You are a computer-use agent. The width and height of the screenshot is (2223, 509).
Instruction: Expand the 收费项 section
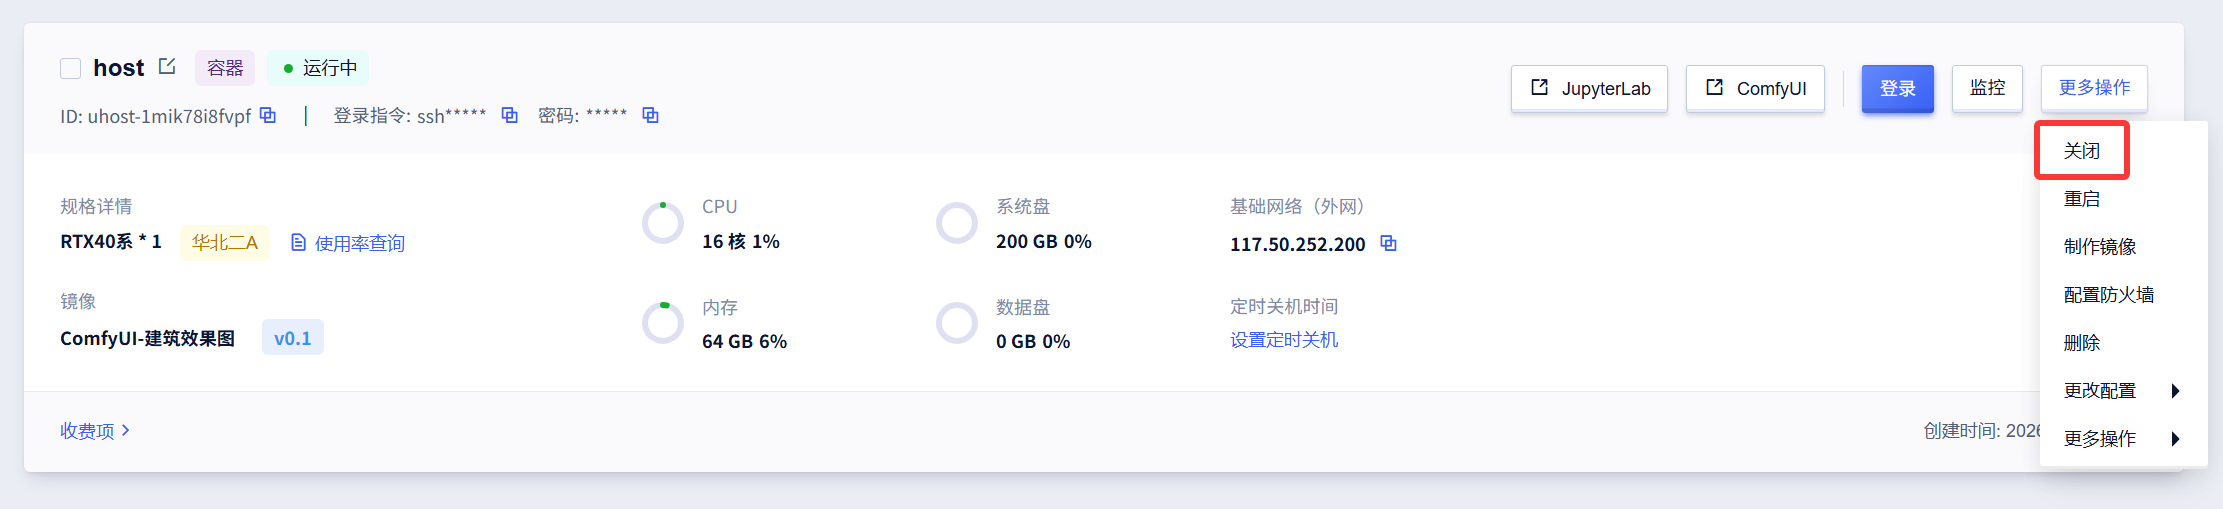[x=95, y=431]
